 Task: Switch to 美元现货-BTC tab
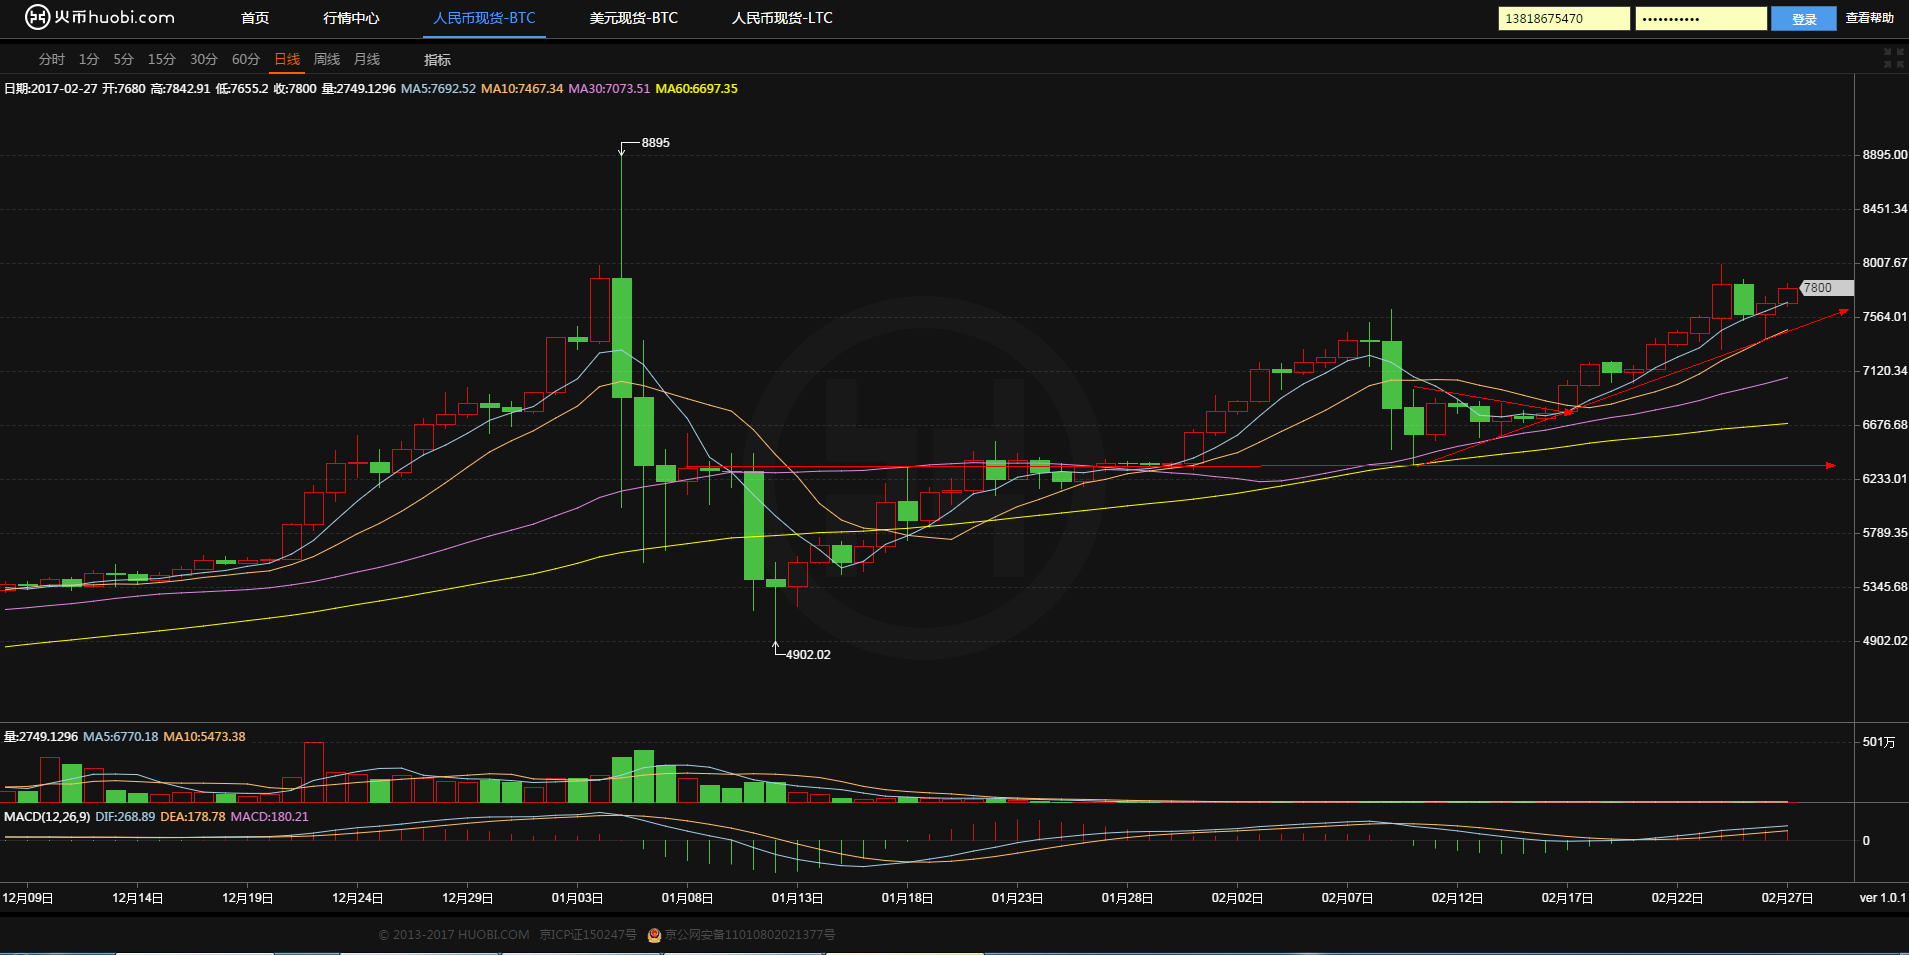tap(633, 18)
